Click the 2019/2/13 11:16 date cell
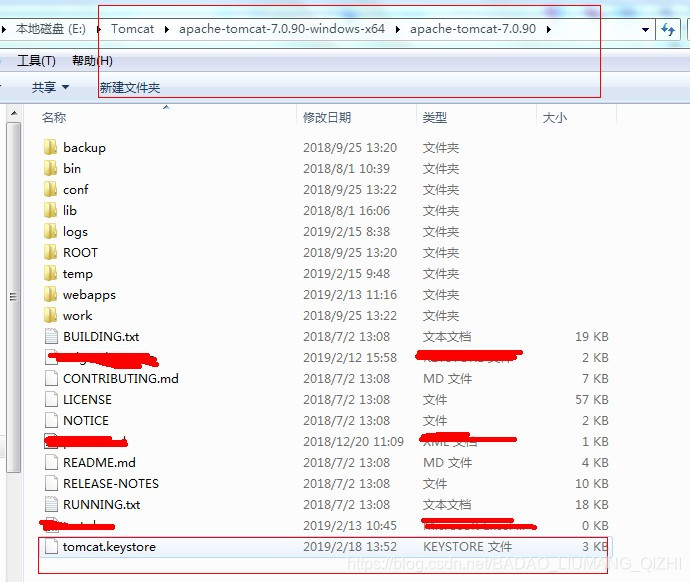 (x=350, y=295)
